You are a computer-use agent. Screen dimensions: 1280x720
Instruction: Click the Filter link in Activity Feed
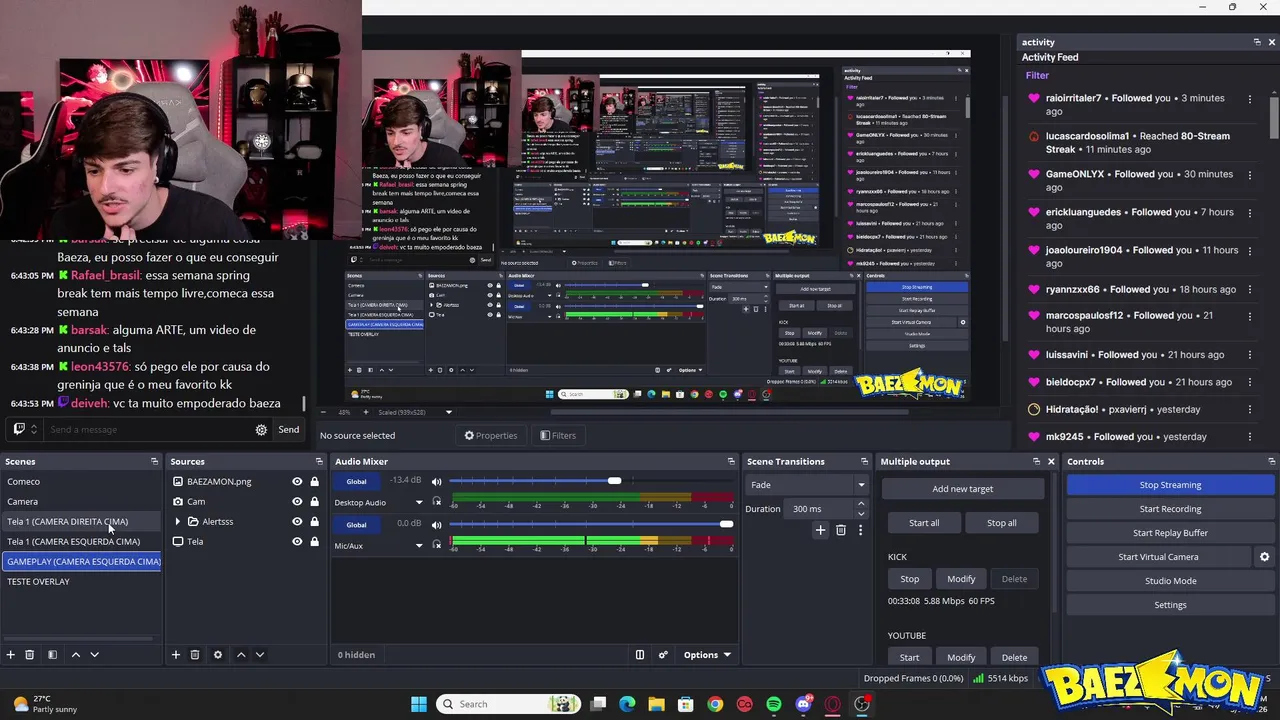(1037, 75)
